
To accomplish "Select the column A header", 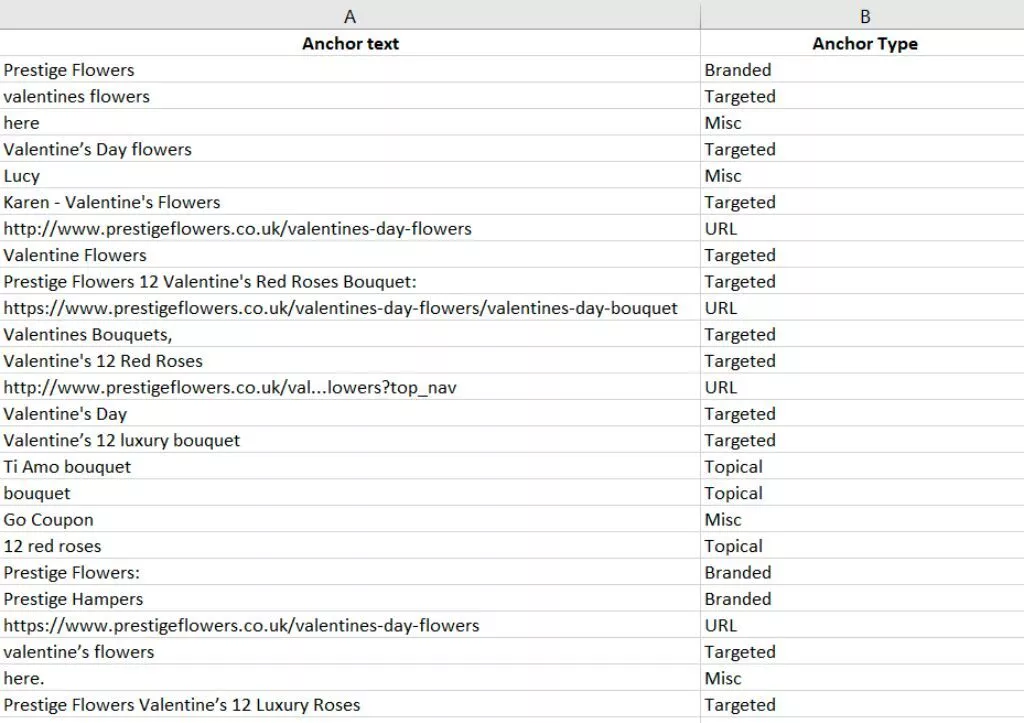I will pos(350,16).
